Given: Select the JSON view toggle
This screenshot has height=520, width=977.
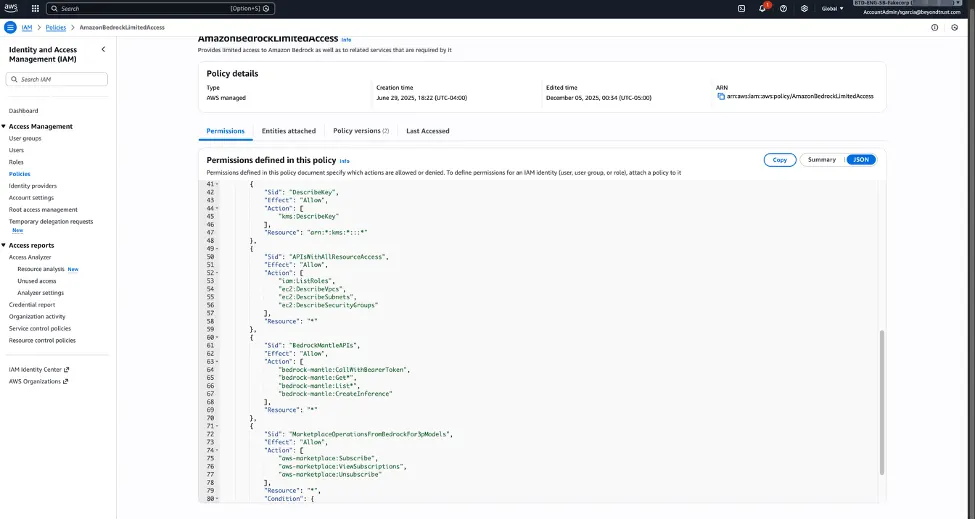Looking at the screenshot, I should point(861,160).
